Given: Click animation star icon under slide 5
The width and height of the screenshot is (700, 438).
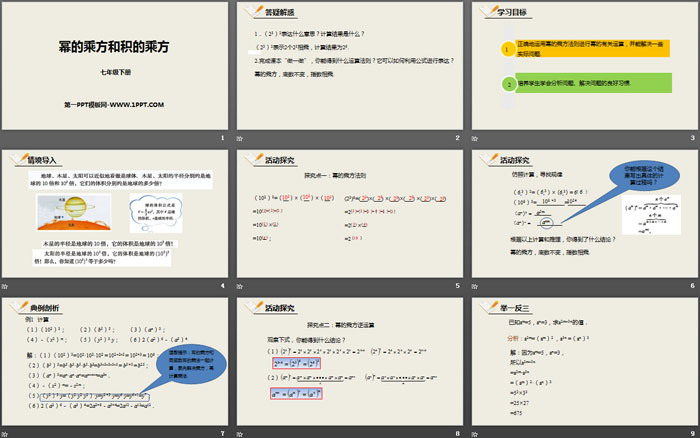Looking at the screenshot, I should click(x=240, y=286).
